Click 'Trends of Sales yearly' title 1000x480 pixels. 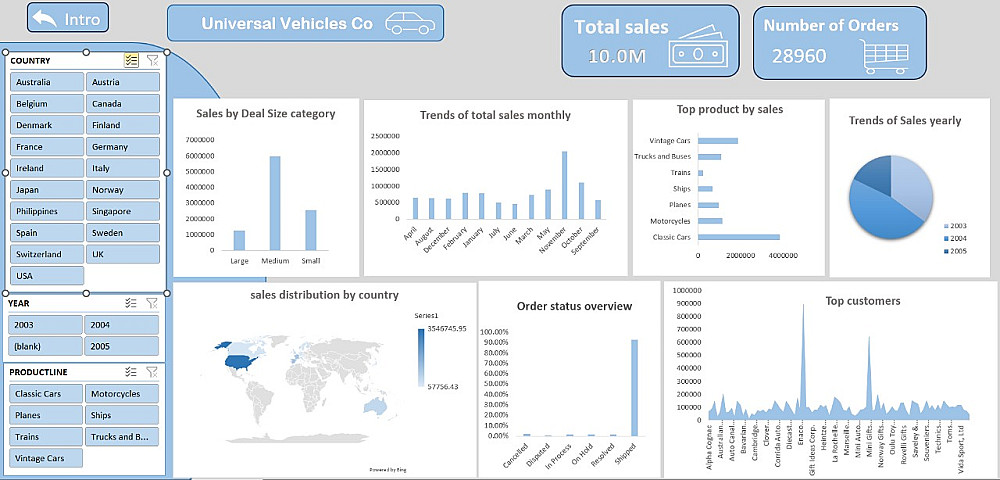[905, 120]
